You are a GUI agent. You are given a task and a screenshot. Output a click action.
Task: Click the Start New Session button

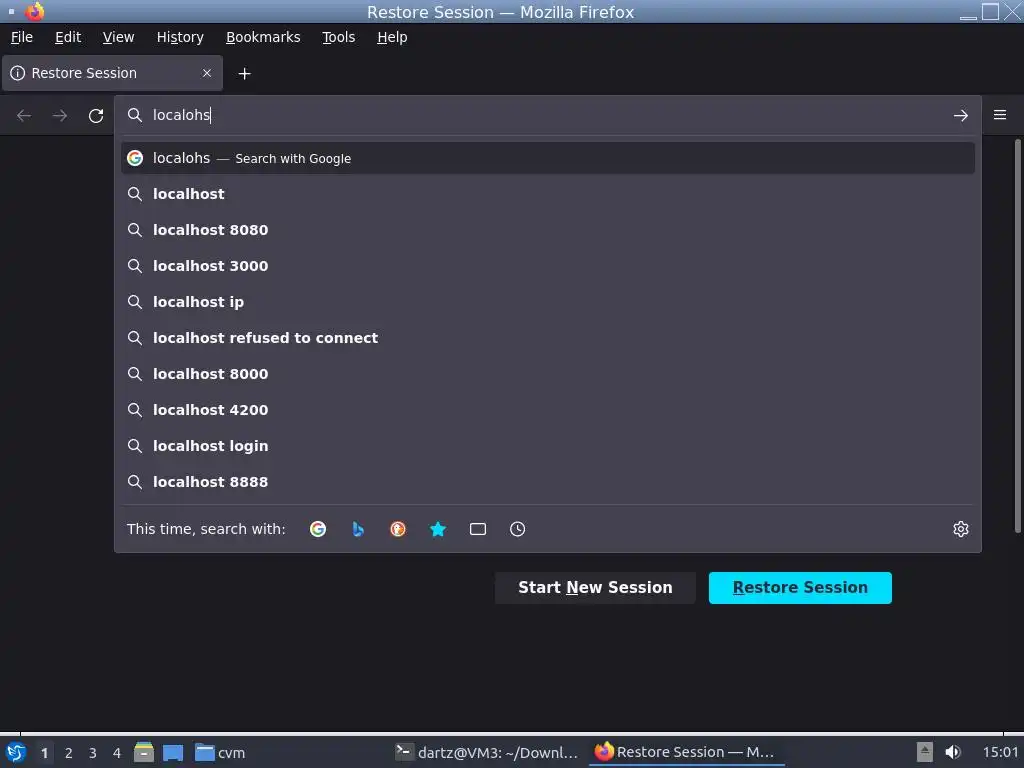coord(595,588)
